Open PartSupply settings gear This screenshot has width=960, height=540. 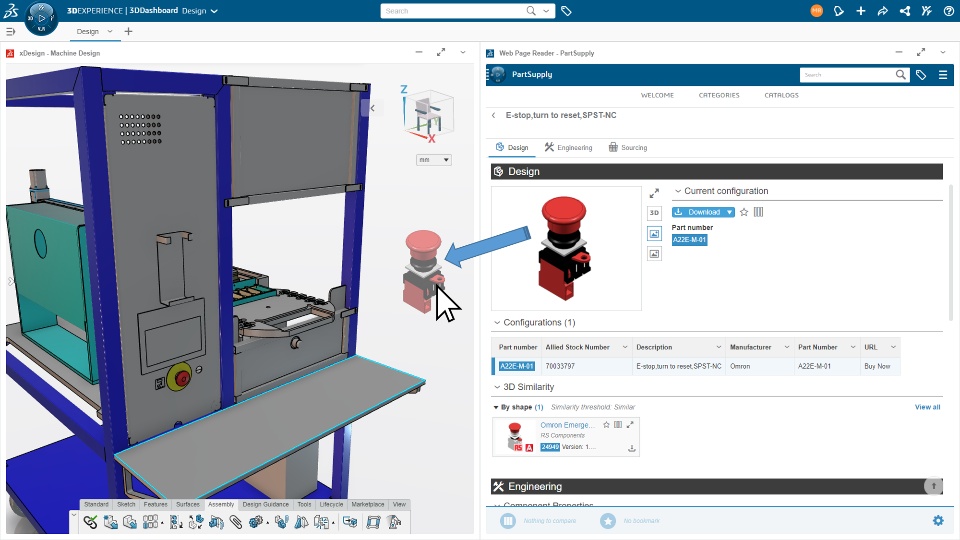(938, 520)
